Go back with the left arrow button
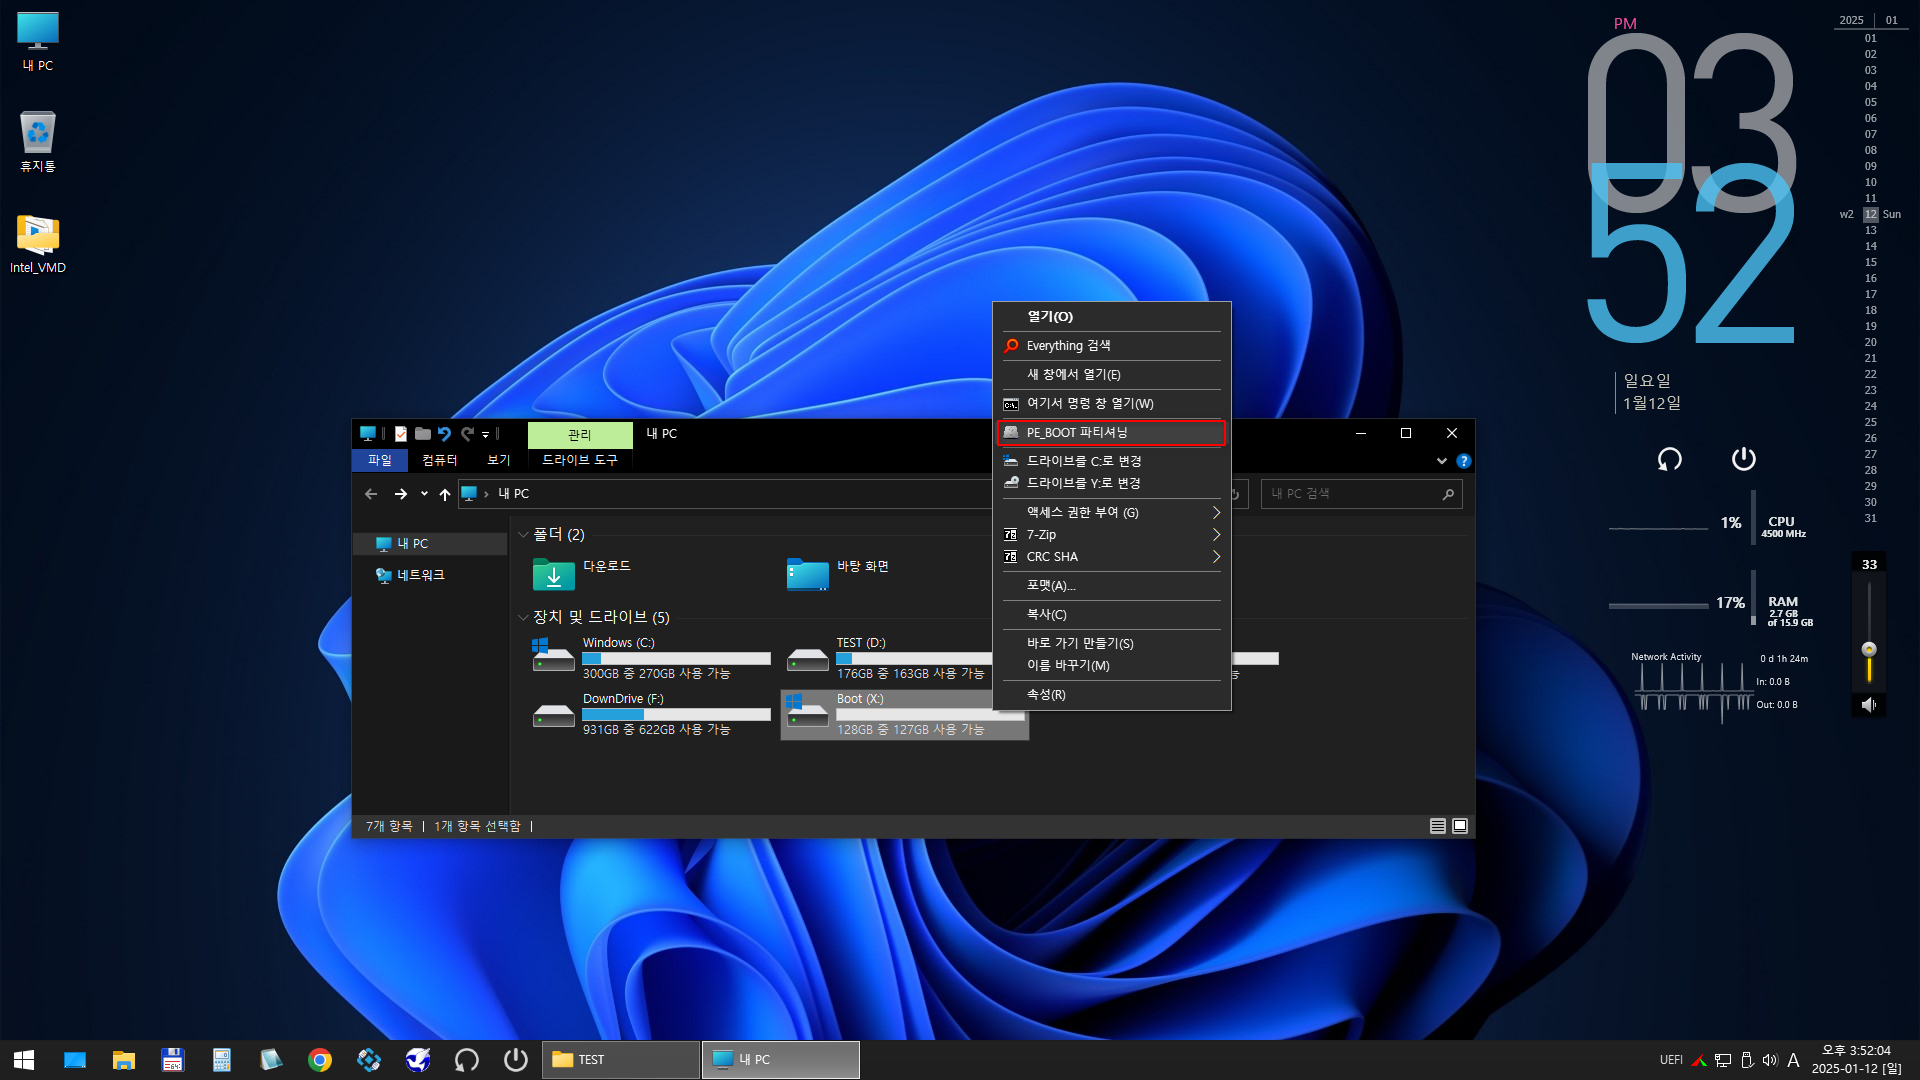The image size is (1920, 1080). pyautogui.click(x=371, y=494)
